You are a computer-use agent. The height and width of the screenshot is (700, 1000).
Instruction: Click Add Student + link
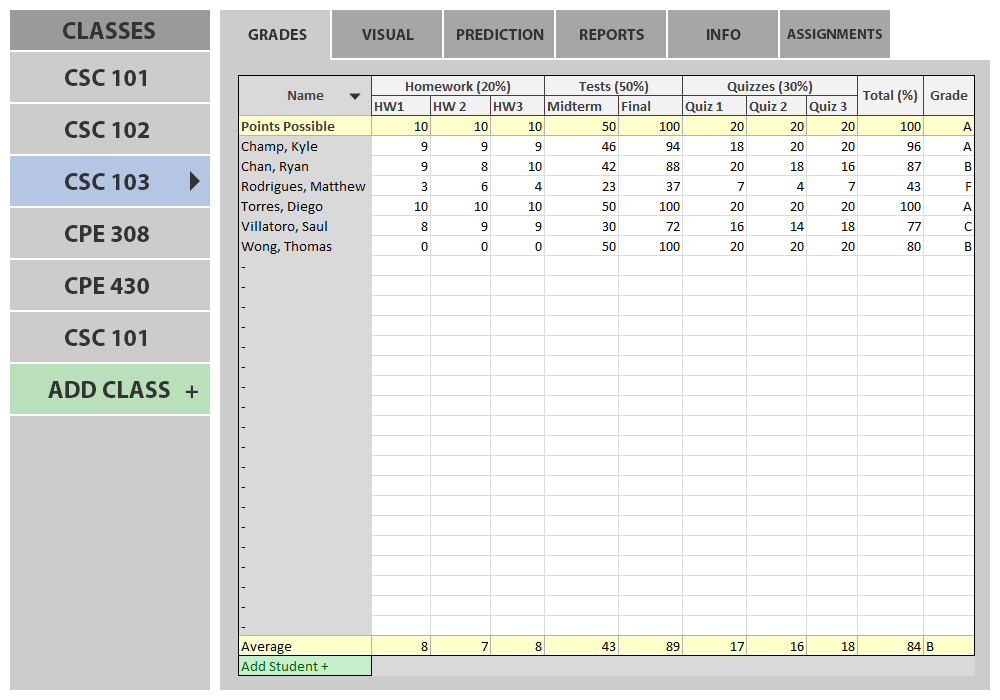(x=285, y=666)
